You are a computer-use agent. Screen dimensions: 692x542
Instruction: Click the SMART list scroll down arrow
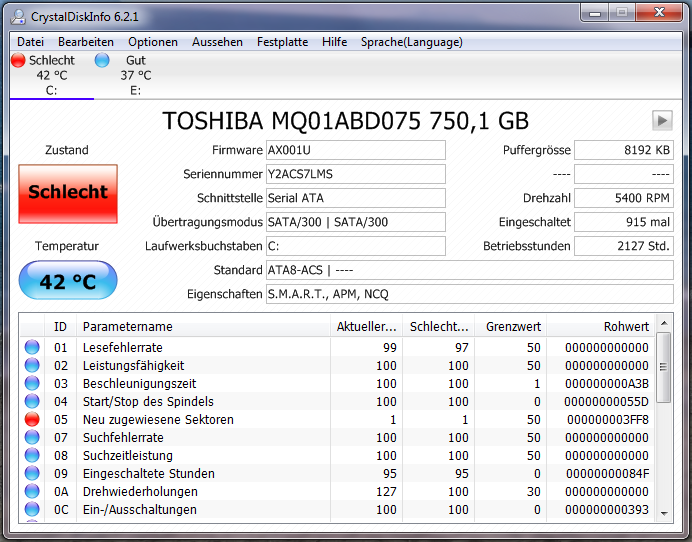coord(664,513)
